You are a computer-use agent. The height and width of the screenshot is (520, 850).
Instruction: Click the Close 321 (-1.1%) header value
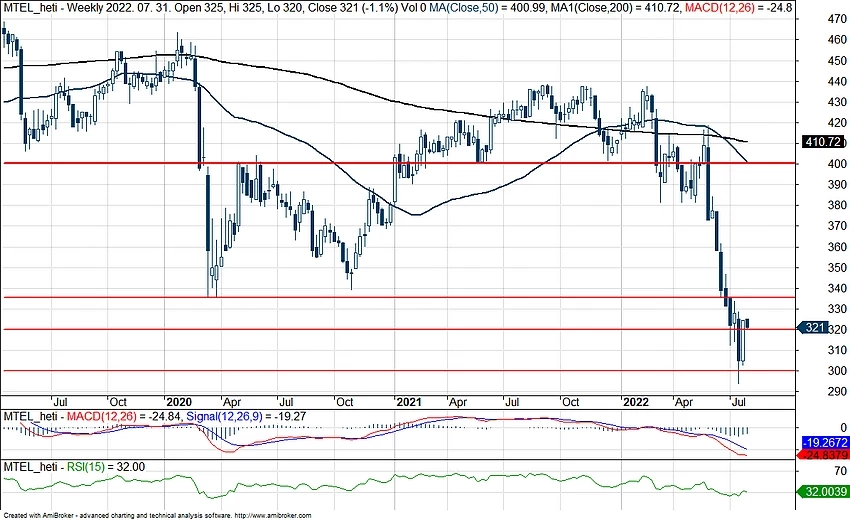[351, 8]
